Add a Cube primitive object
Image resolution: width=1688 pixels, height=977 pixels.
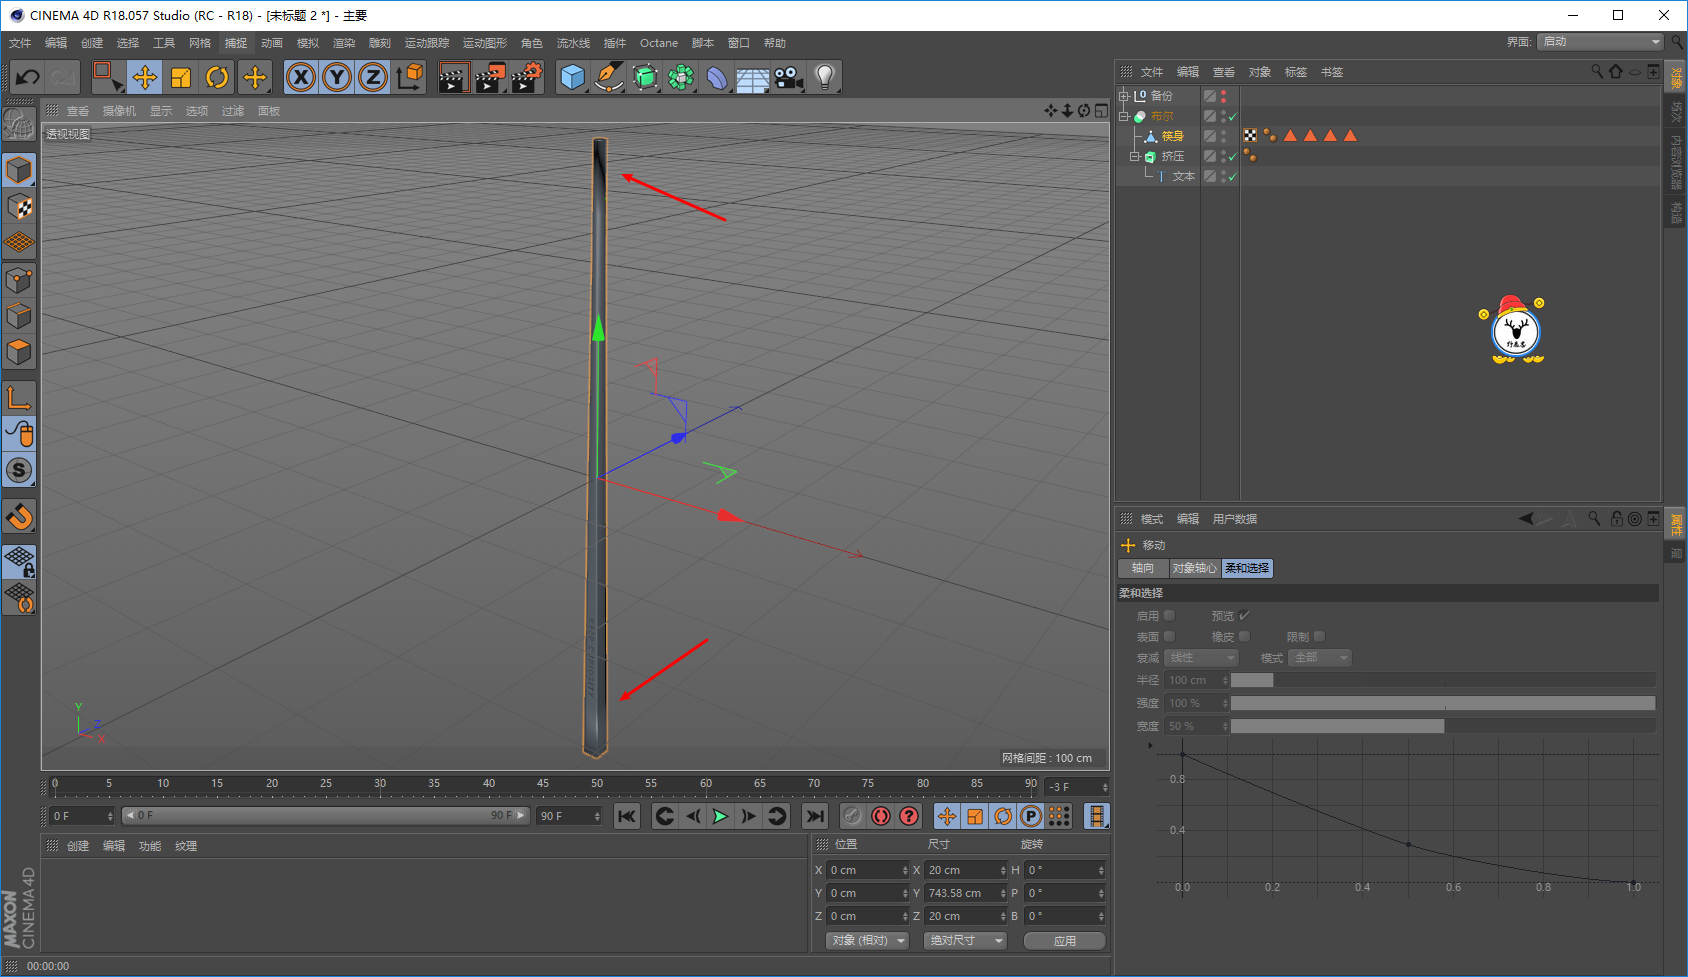[572, 77]
